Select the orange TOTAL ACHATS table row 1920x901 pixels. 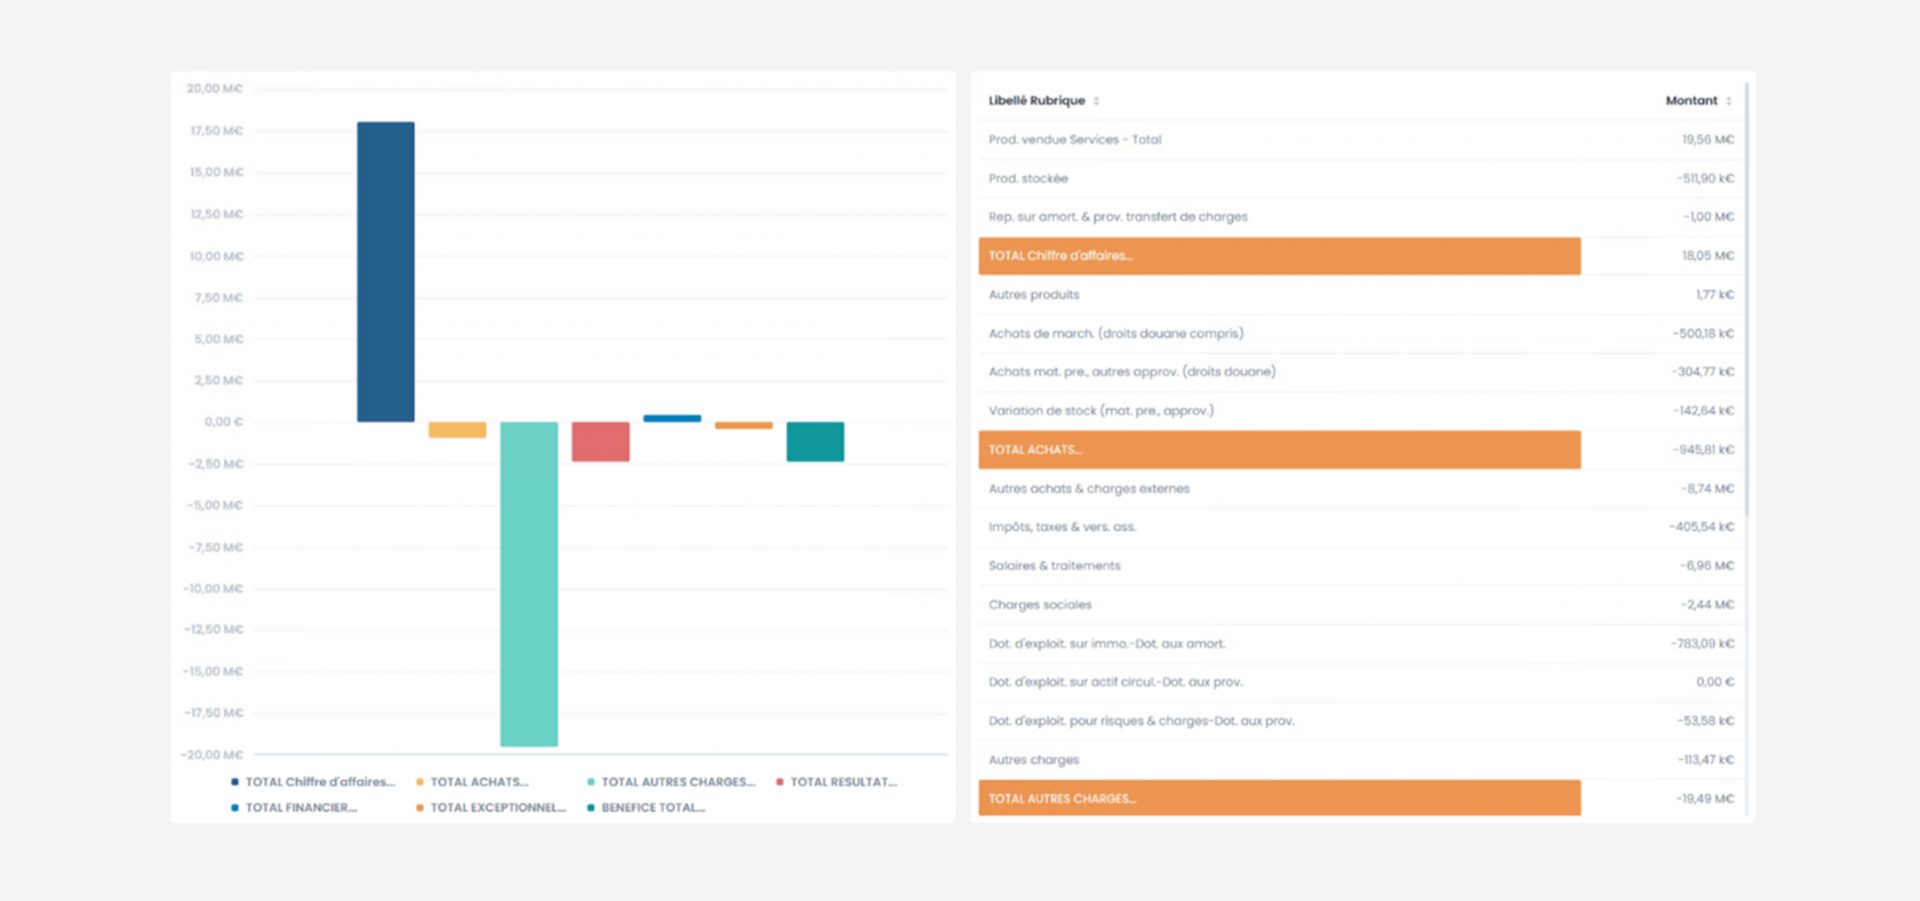pos(1279,450)
